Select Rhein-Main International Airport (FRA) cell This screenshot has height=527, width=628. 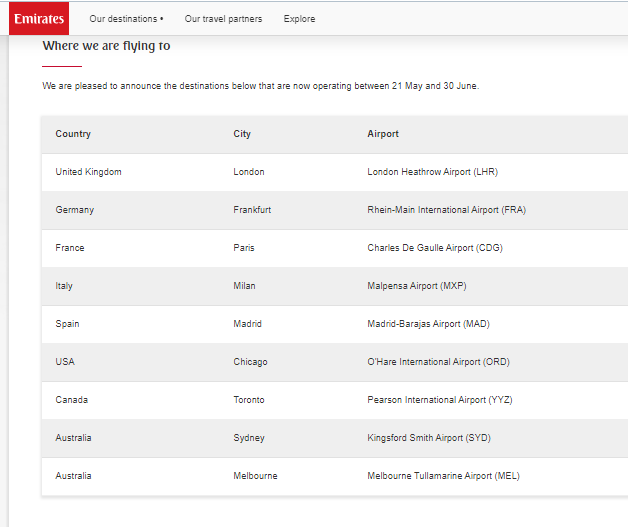[x=447, y=210]
